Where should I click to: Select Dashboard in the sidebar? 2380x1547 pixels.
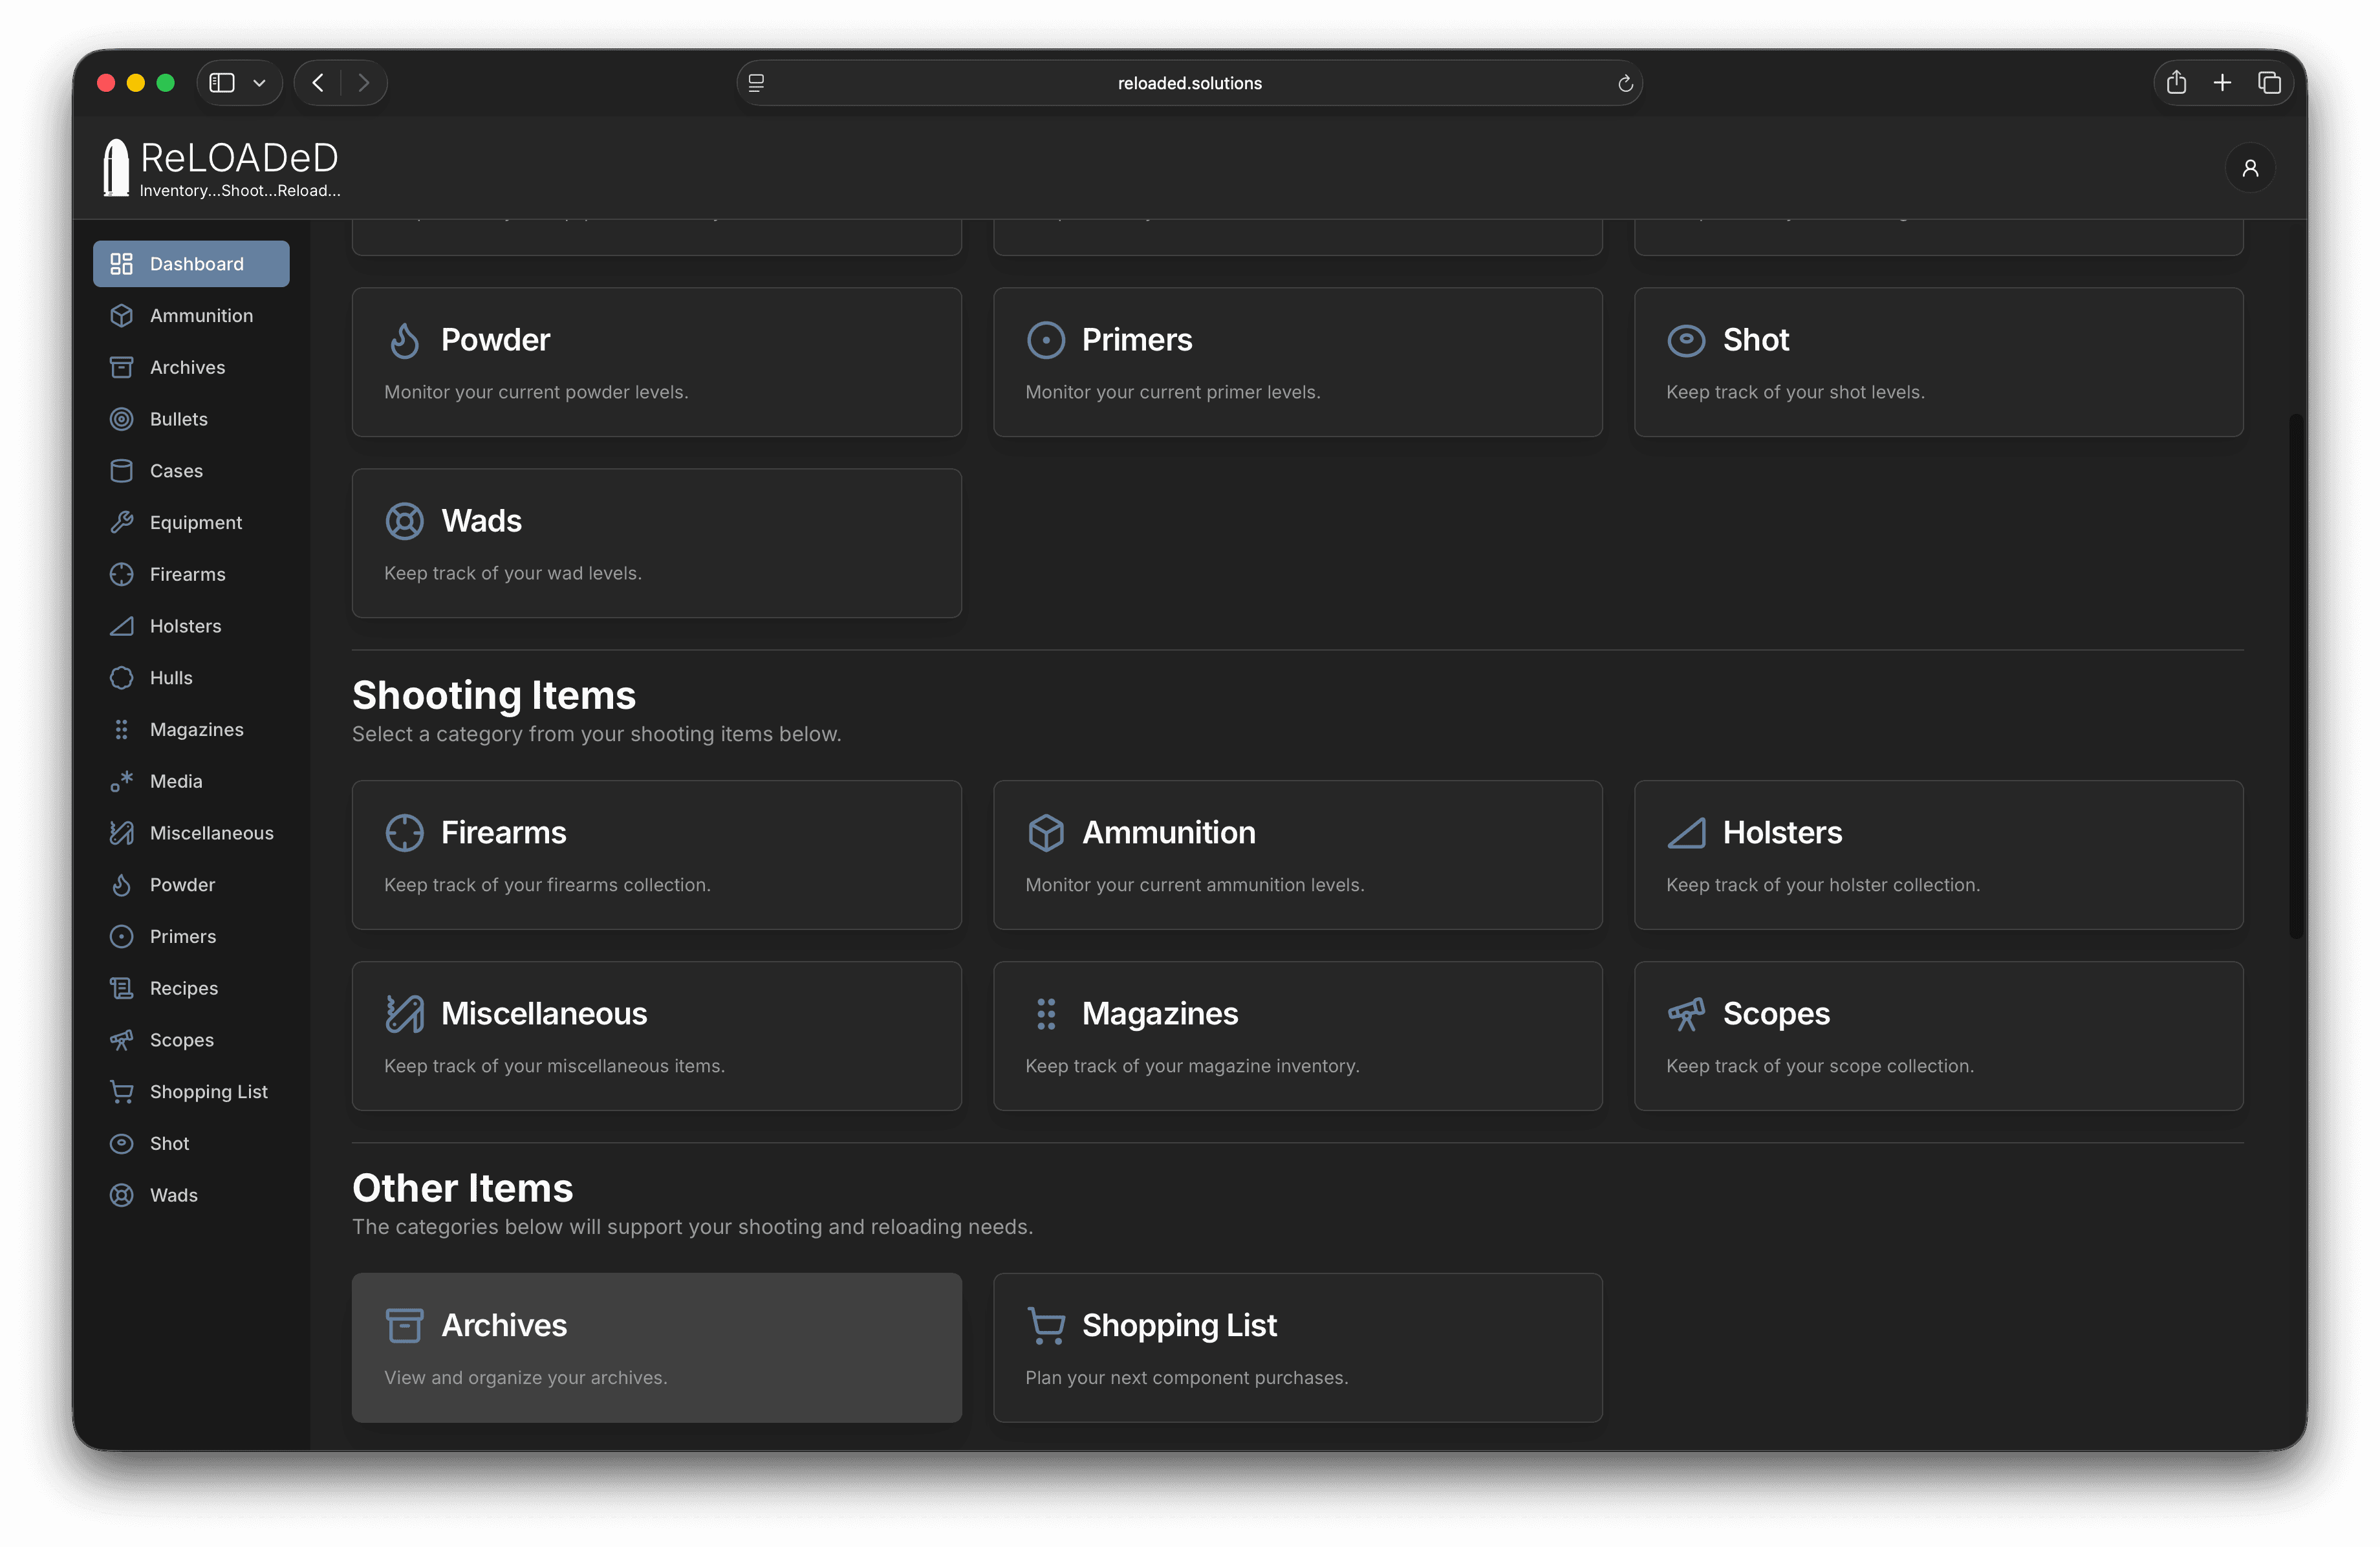click(x=191, y=264)
